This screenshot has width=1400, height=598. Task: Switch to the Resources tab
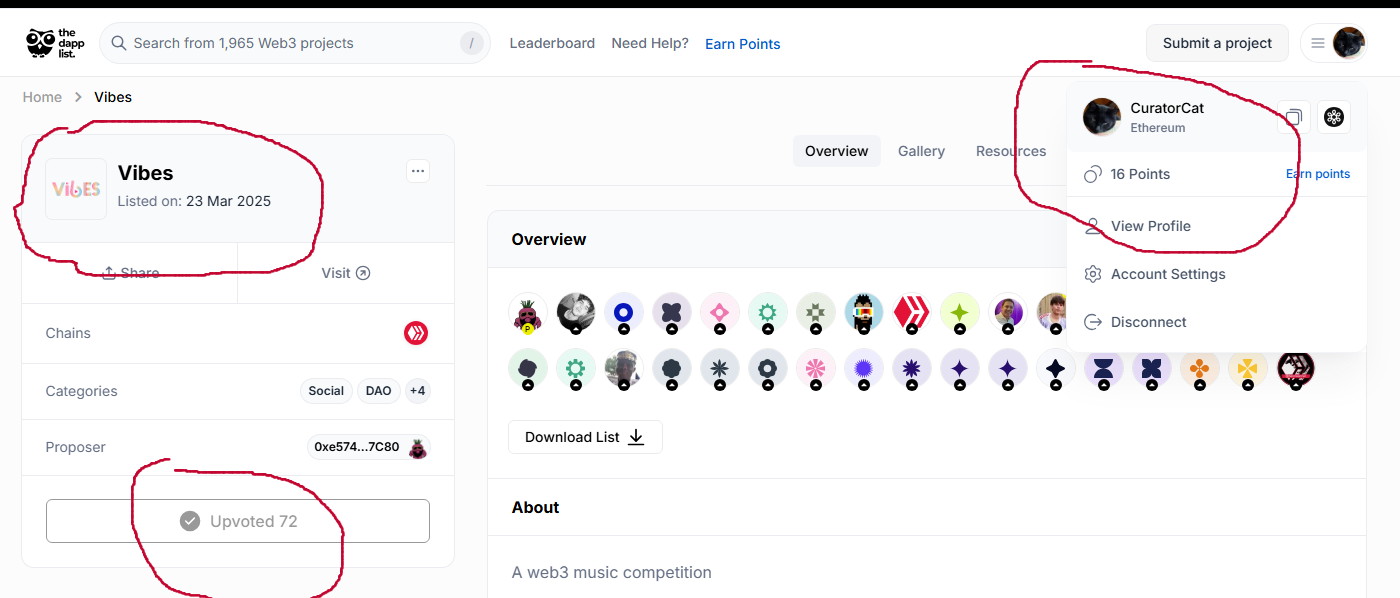(1011, 151)
